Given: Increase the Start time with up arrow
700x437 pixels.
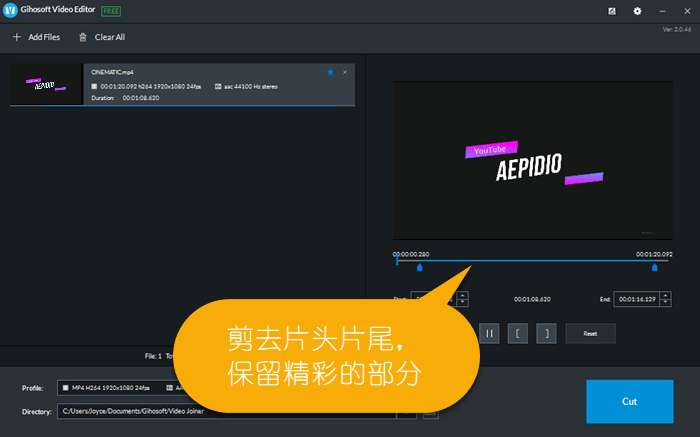Looking at the screenshot, I should tap(462, 294).
